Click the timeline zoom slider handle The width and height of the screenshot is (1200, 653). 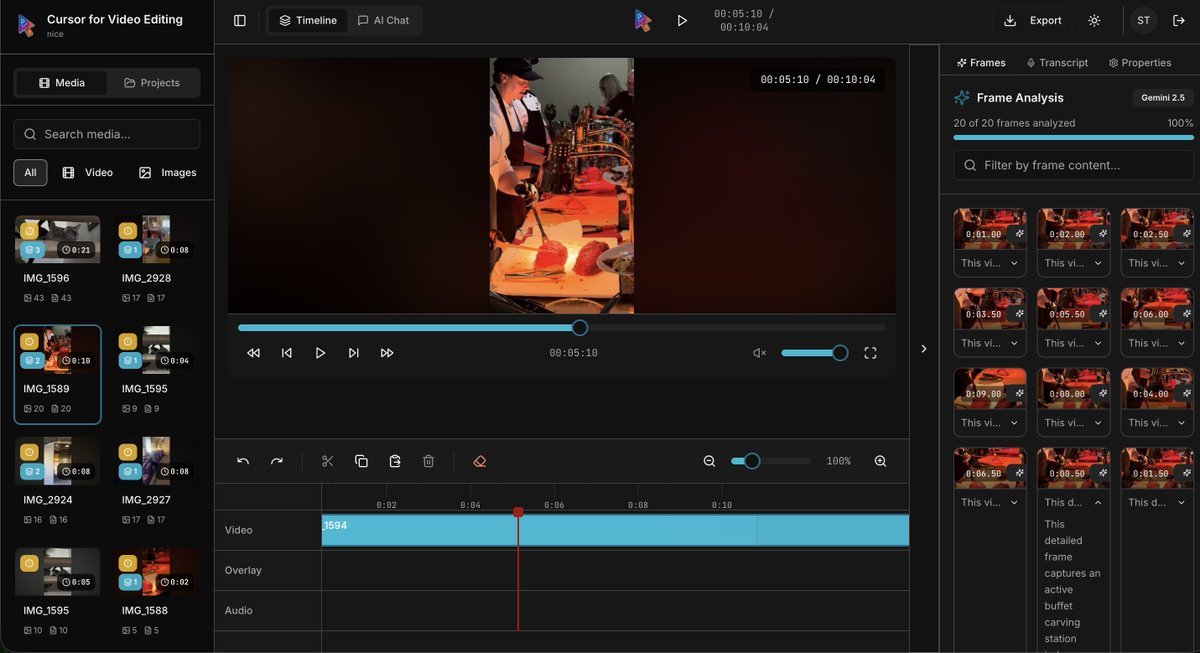click(x=752, y=461)
